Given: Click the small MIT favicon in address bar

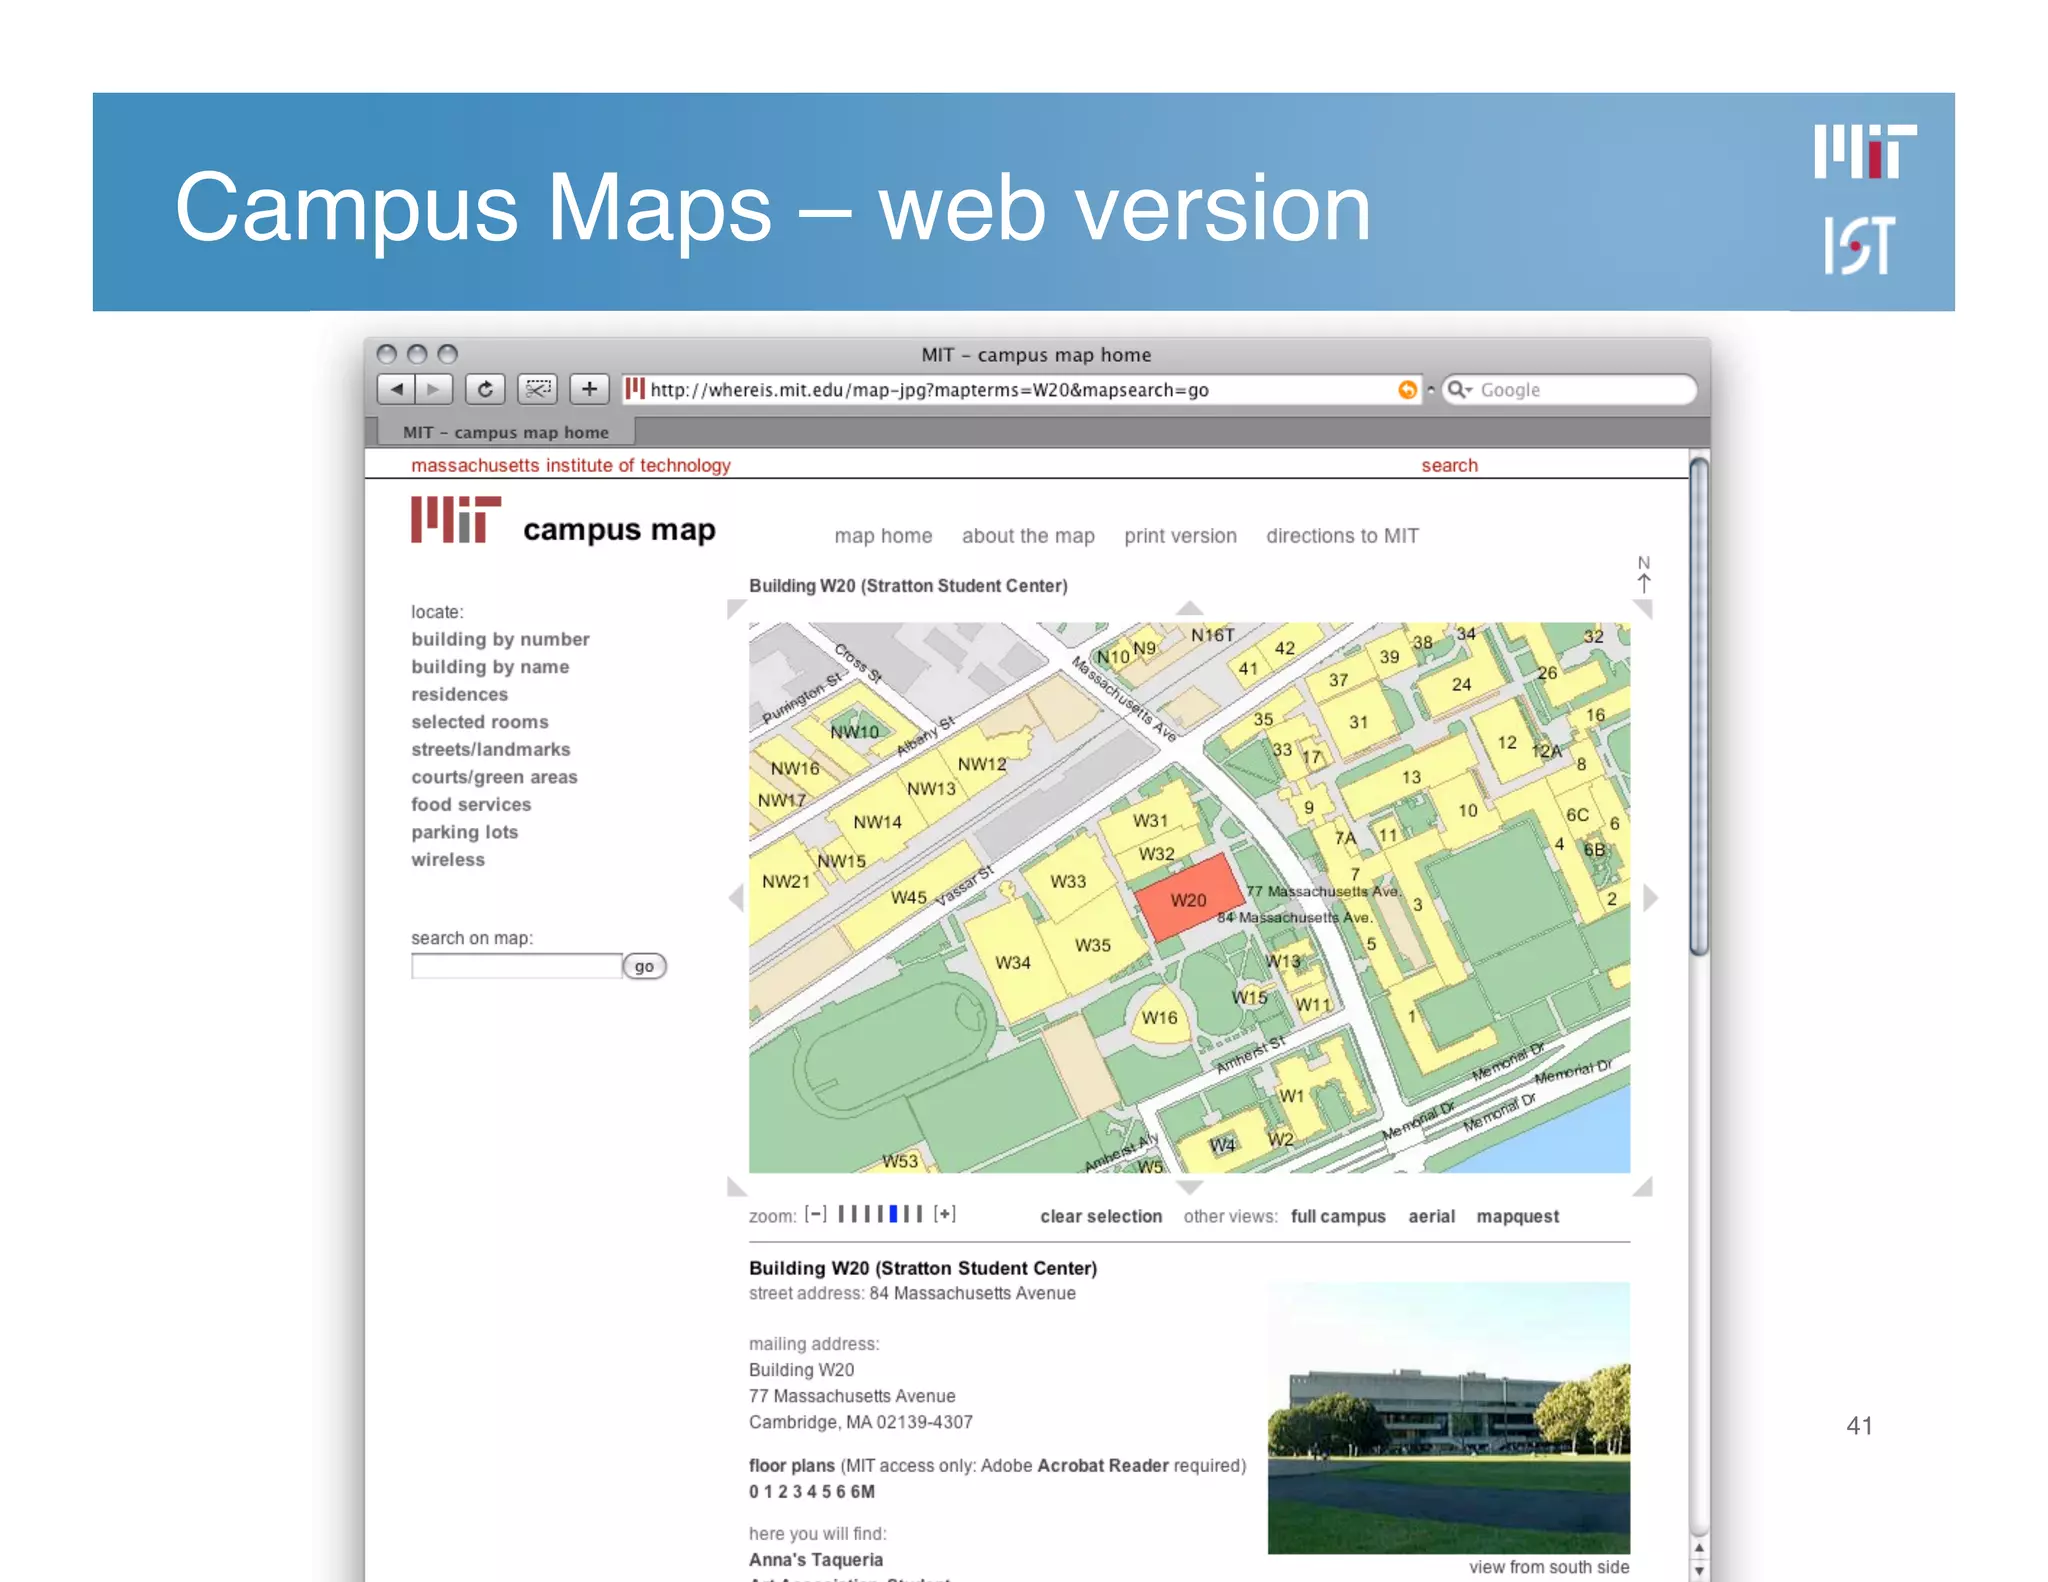Looking at the screenshot, I should tap(634, 388).
